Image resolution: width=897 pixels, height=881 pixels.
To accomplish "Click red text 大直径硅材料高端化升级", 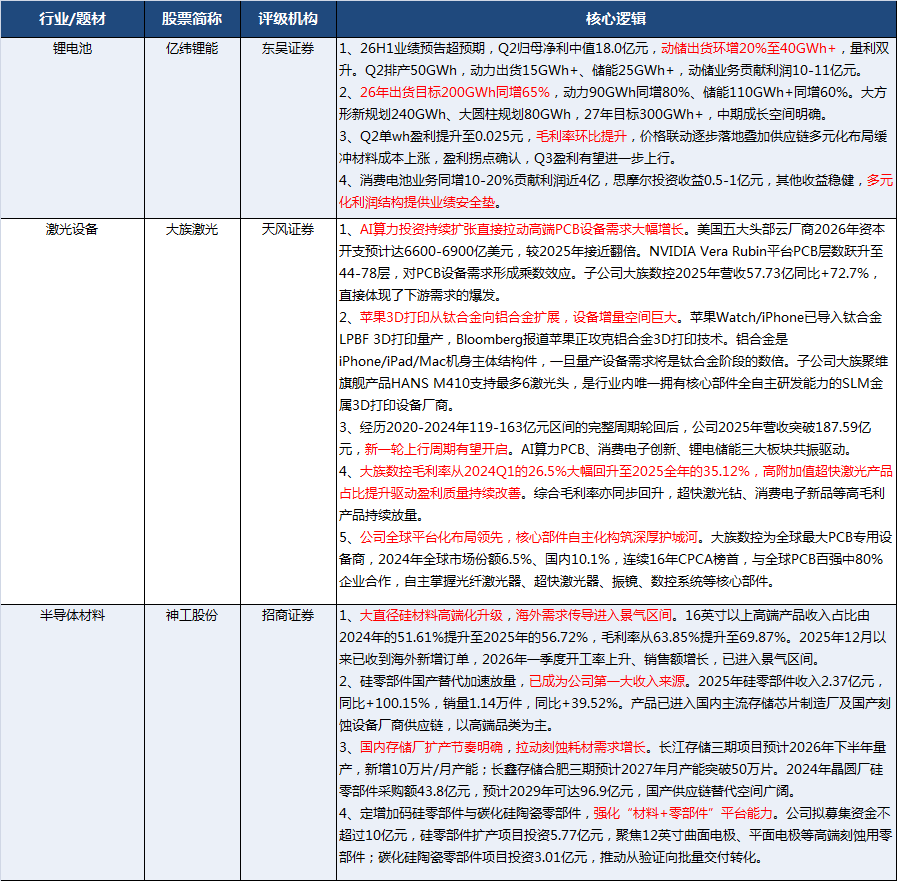I will (x=431, y=616).
